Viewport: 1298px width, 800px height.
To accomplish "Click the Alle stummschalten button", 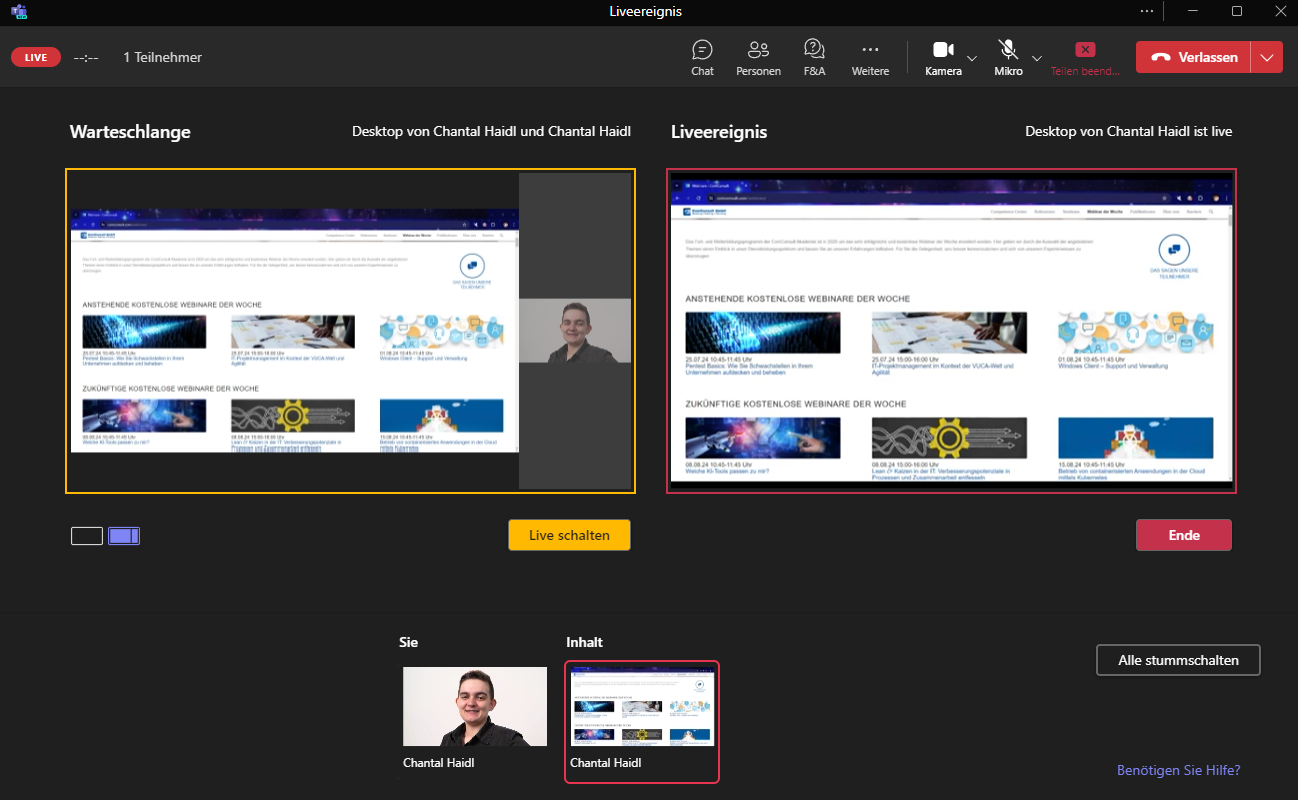I will 1178,660.
